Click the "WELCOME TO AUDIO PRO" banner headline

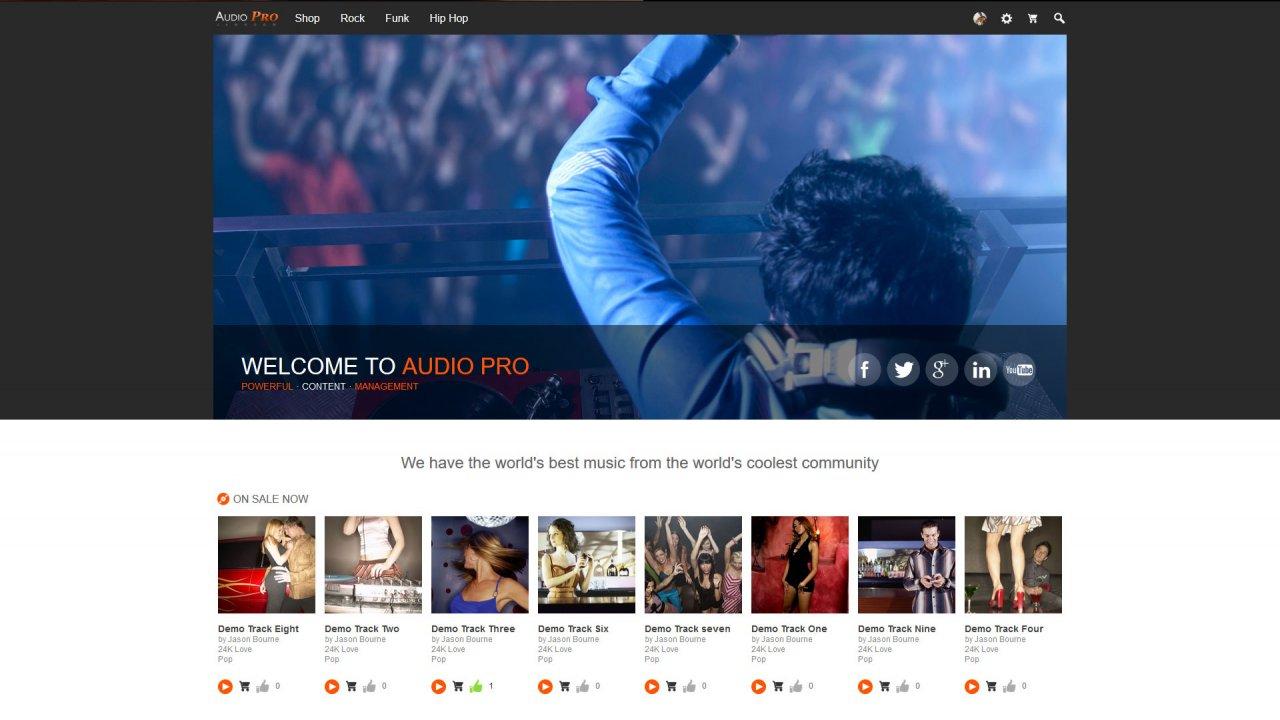[x=385, y=366]
